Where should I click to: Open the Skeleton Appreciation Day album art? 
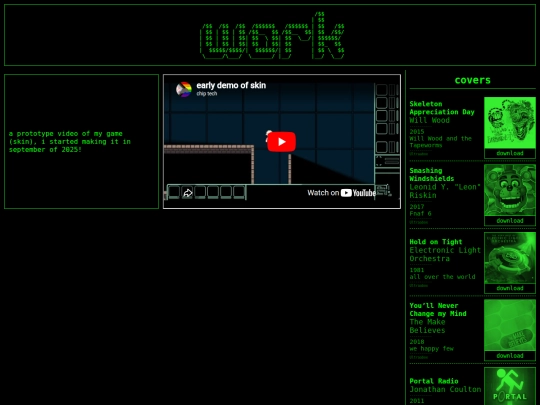[510, 123]
